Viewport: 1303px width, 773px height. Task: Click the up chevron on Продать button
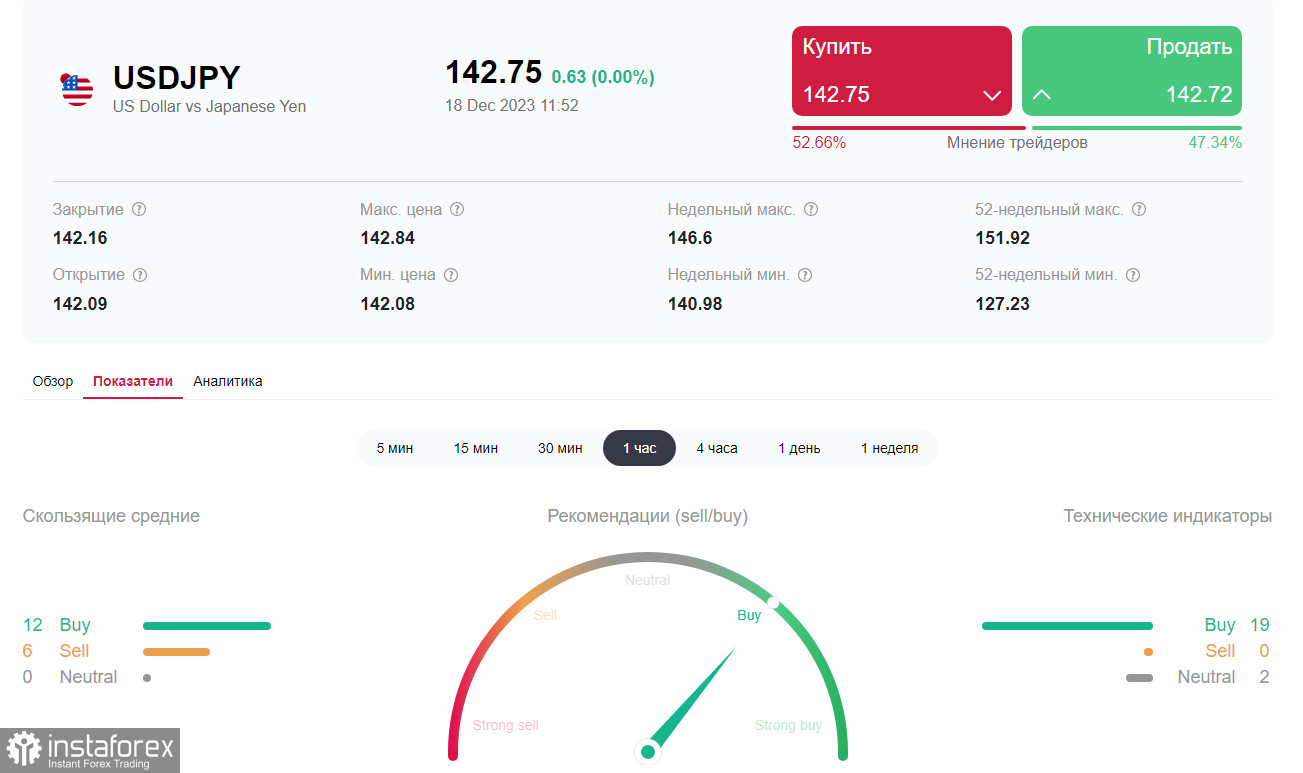pos(1042,95)
